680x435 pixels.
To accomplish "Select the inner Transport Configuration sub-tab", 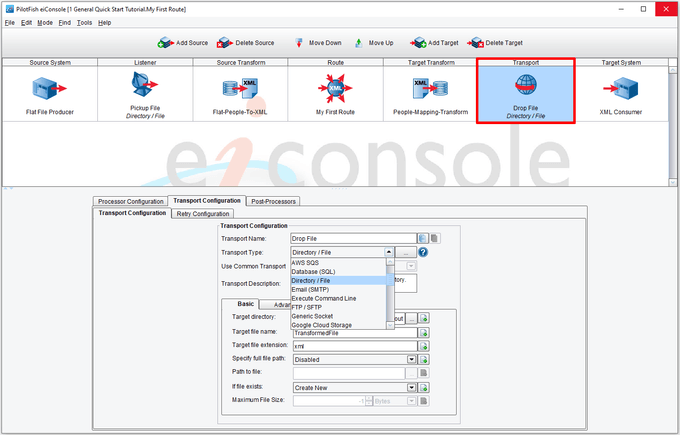I will pos(132,213).
